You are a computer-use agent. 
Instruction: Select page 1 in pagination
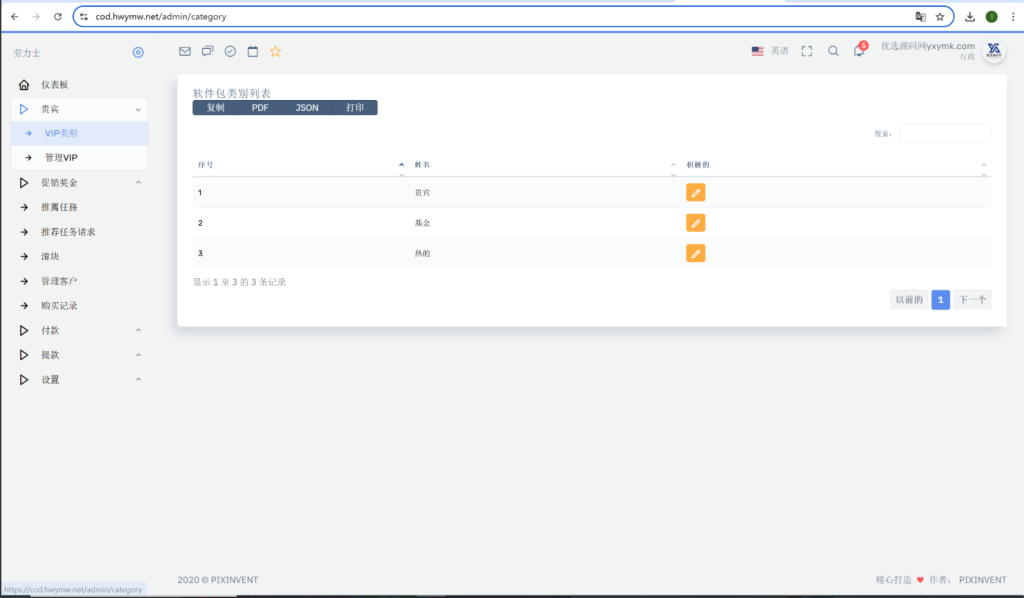[x=940, y=300]
